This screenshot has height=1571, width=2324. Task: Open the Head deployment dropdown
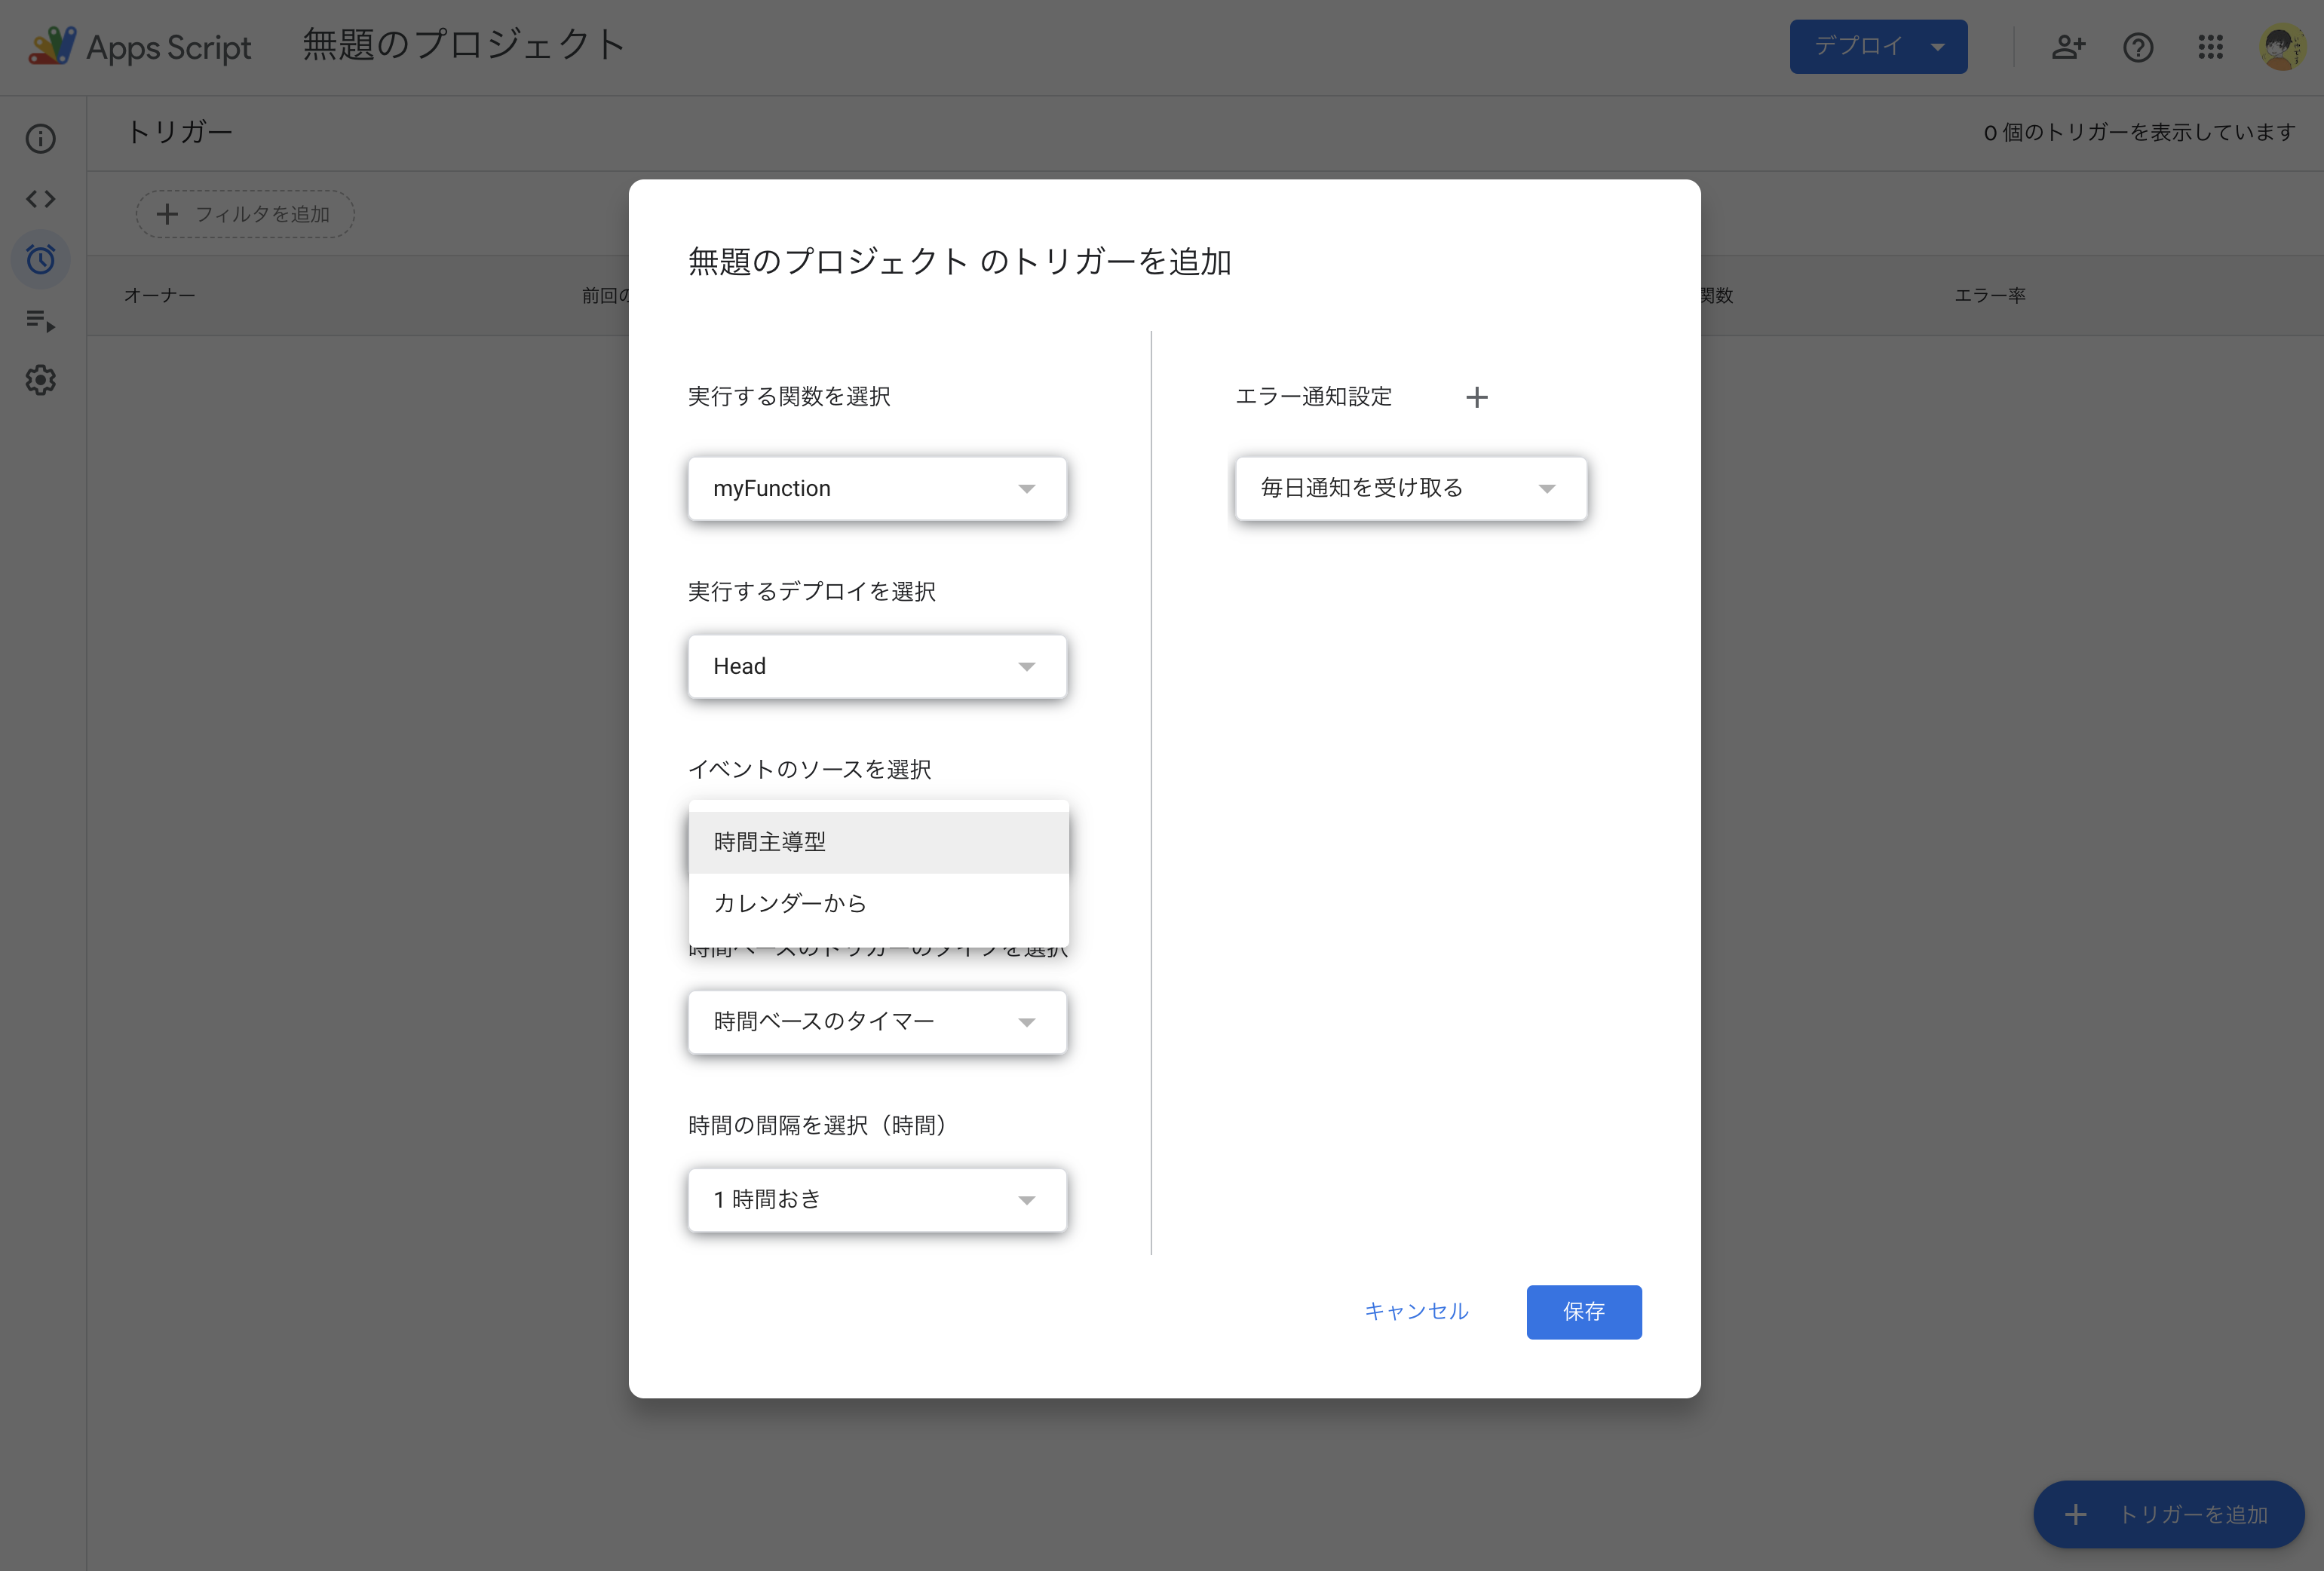(877, 667)
